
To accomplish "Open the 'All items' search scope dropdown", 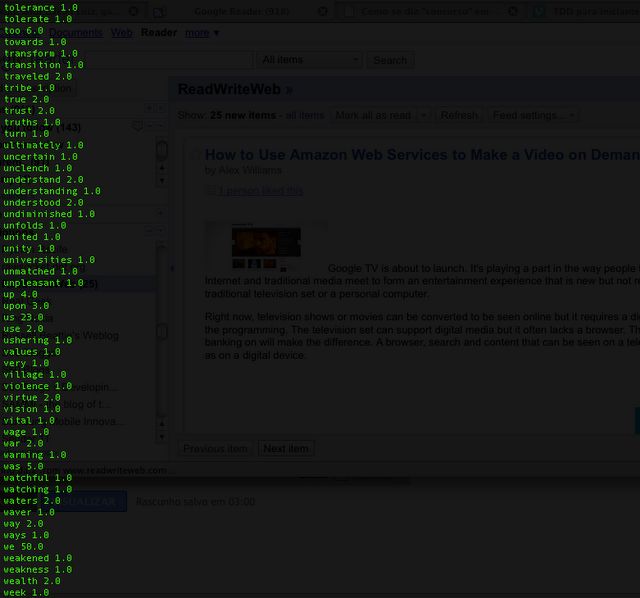I will click(310, 60).
